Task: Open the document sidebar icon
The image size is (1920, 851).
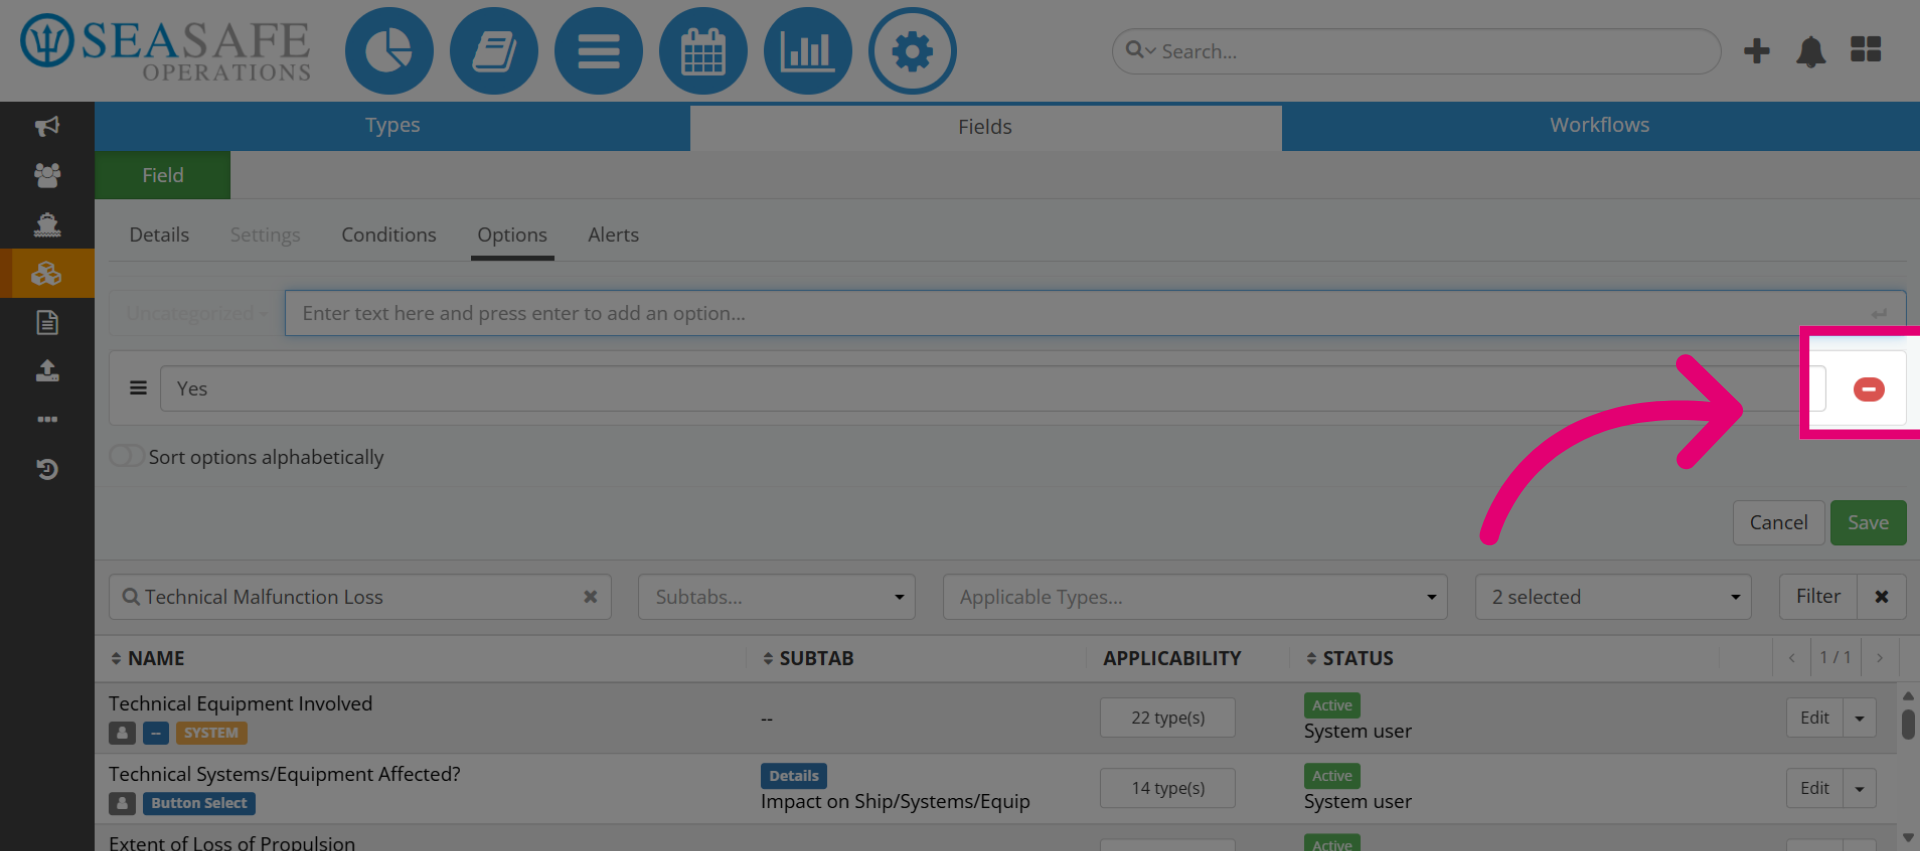Action: coord(47,322)
